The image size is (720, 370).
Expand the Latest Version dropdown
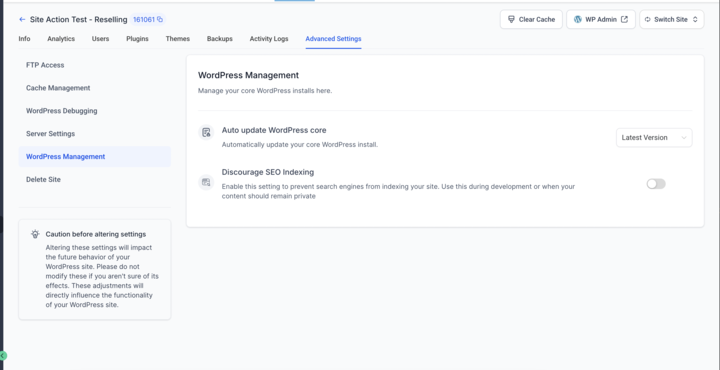tap(654, 138)
